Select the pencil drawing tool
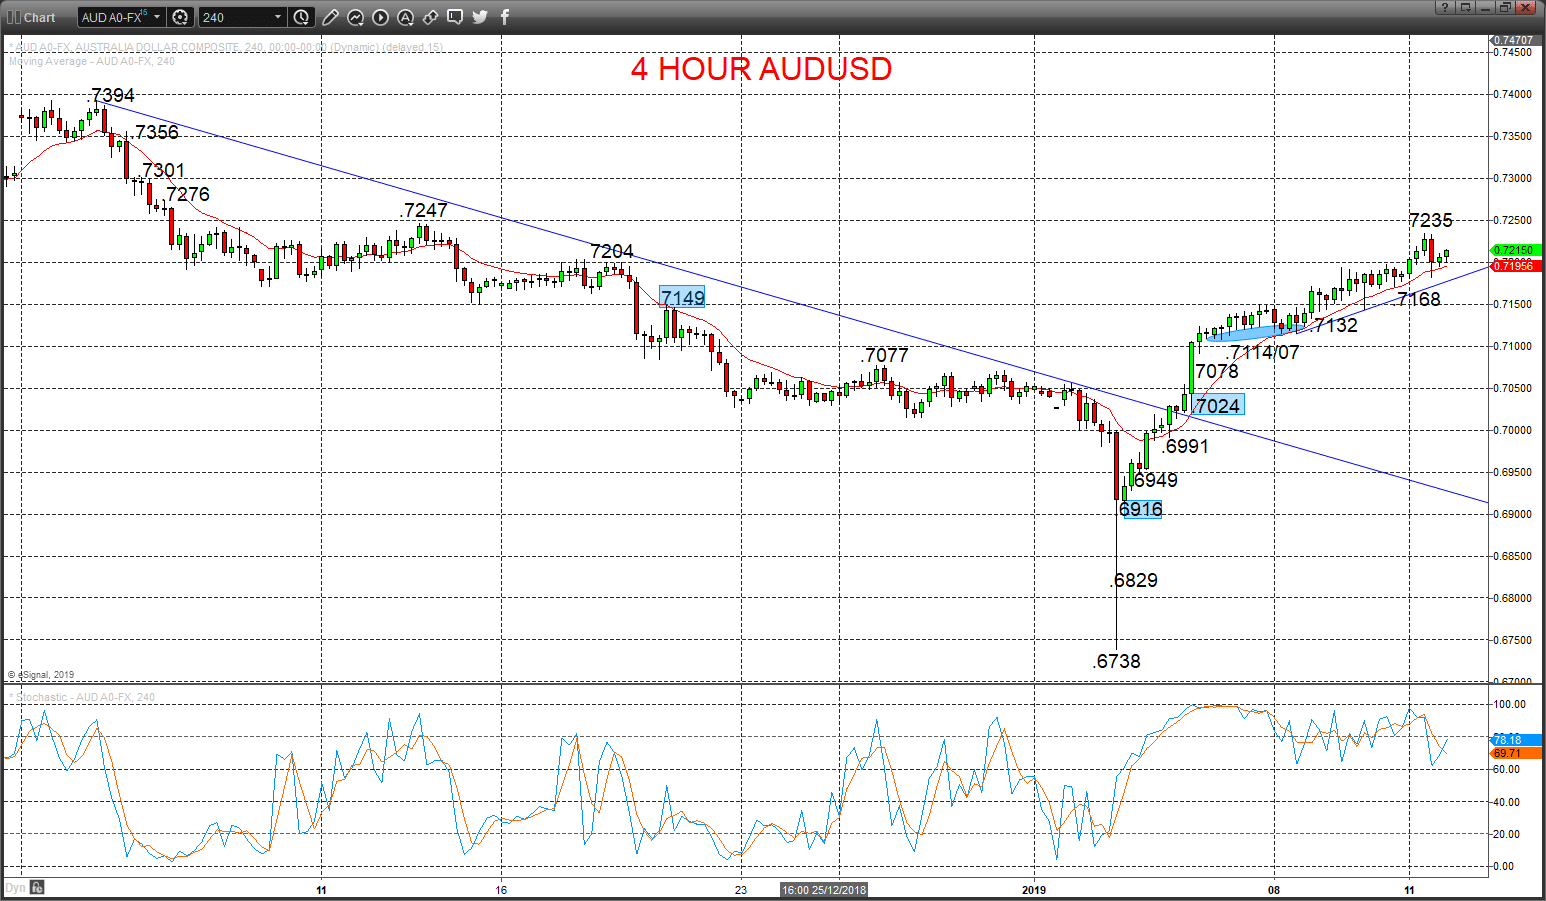Image resolution: width=1546 pixels, height=901 pixels. click(x=331, y=17)
